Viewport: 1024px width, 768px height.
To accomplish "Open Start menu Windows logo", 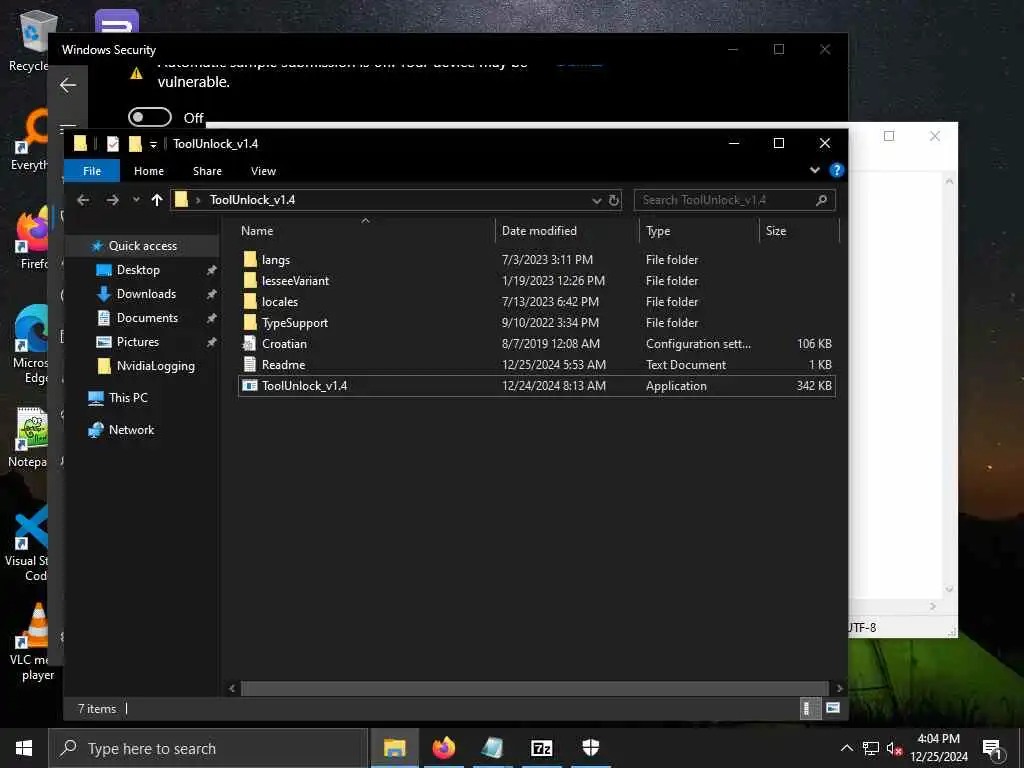I will tap(24, 748).
